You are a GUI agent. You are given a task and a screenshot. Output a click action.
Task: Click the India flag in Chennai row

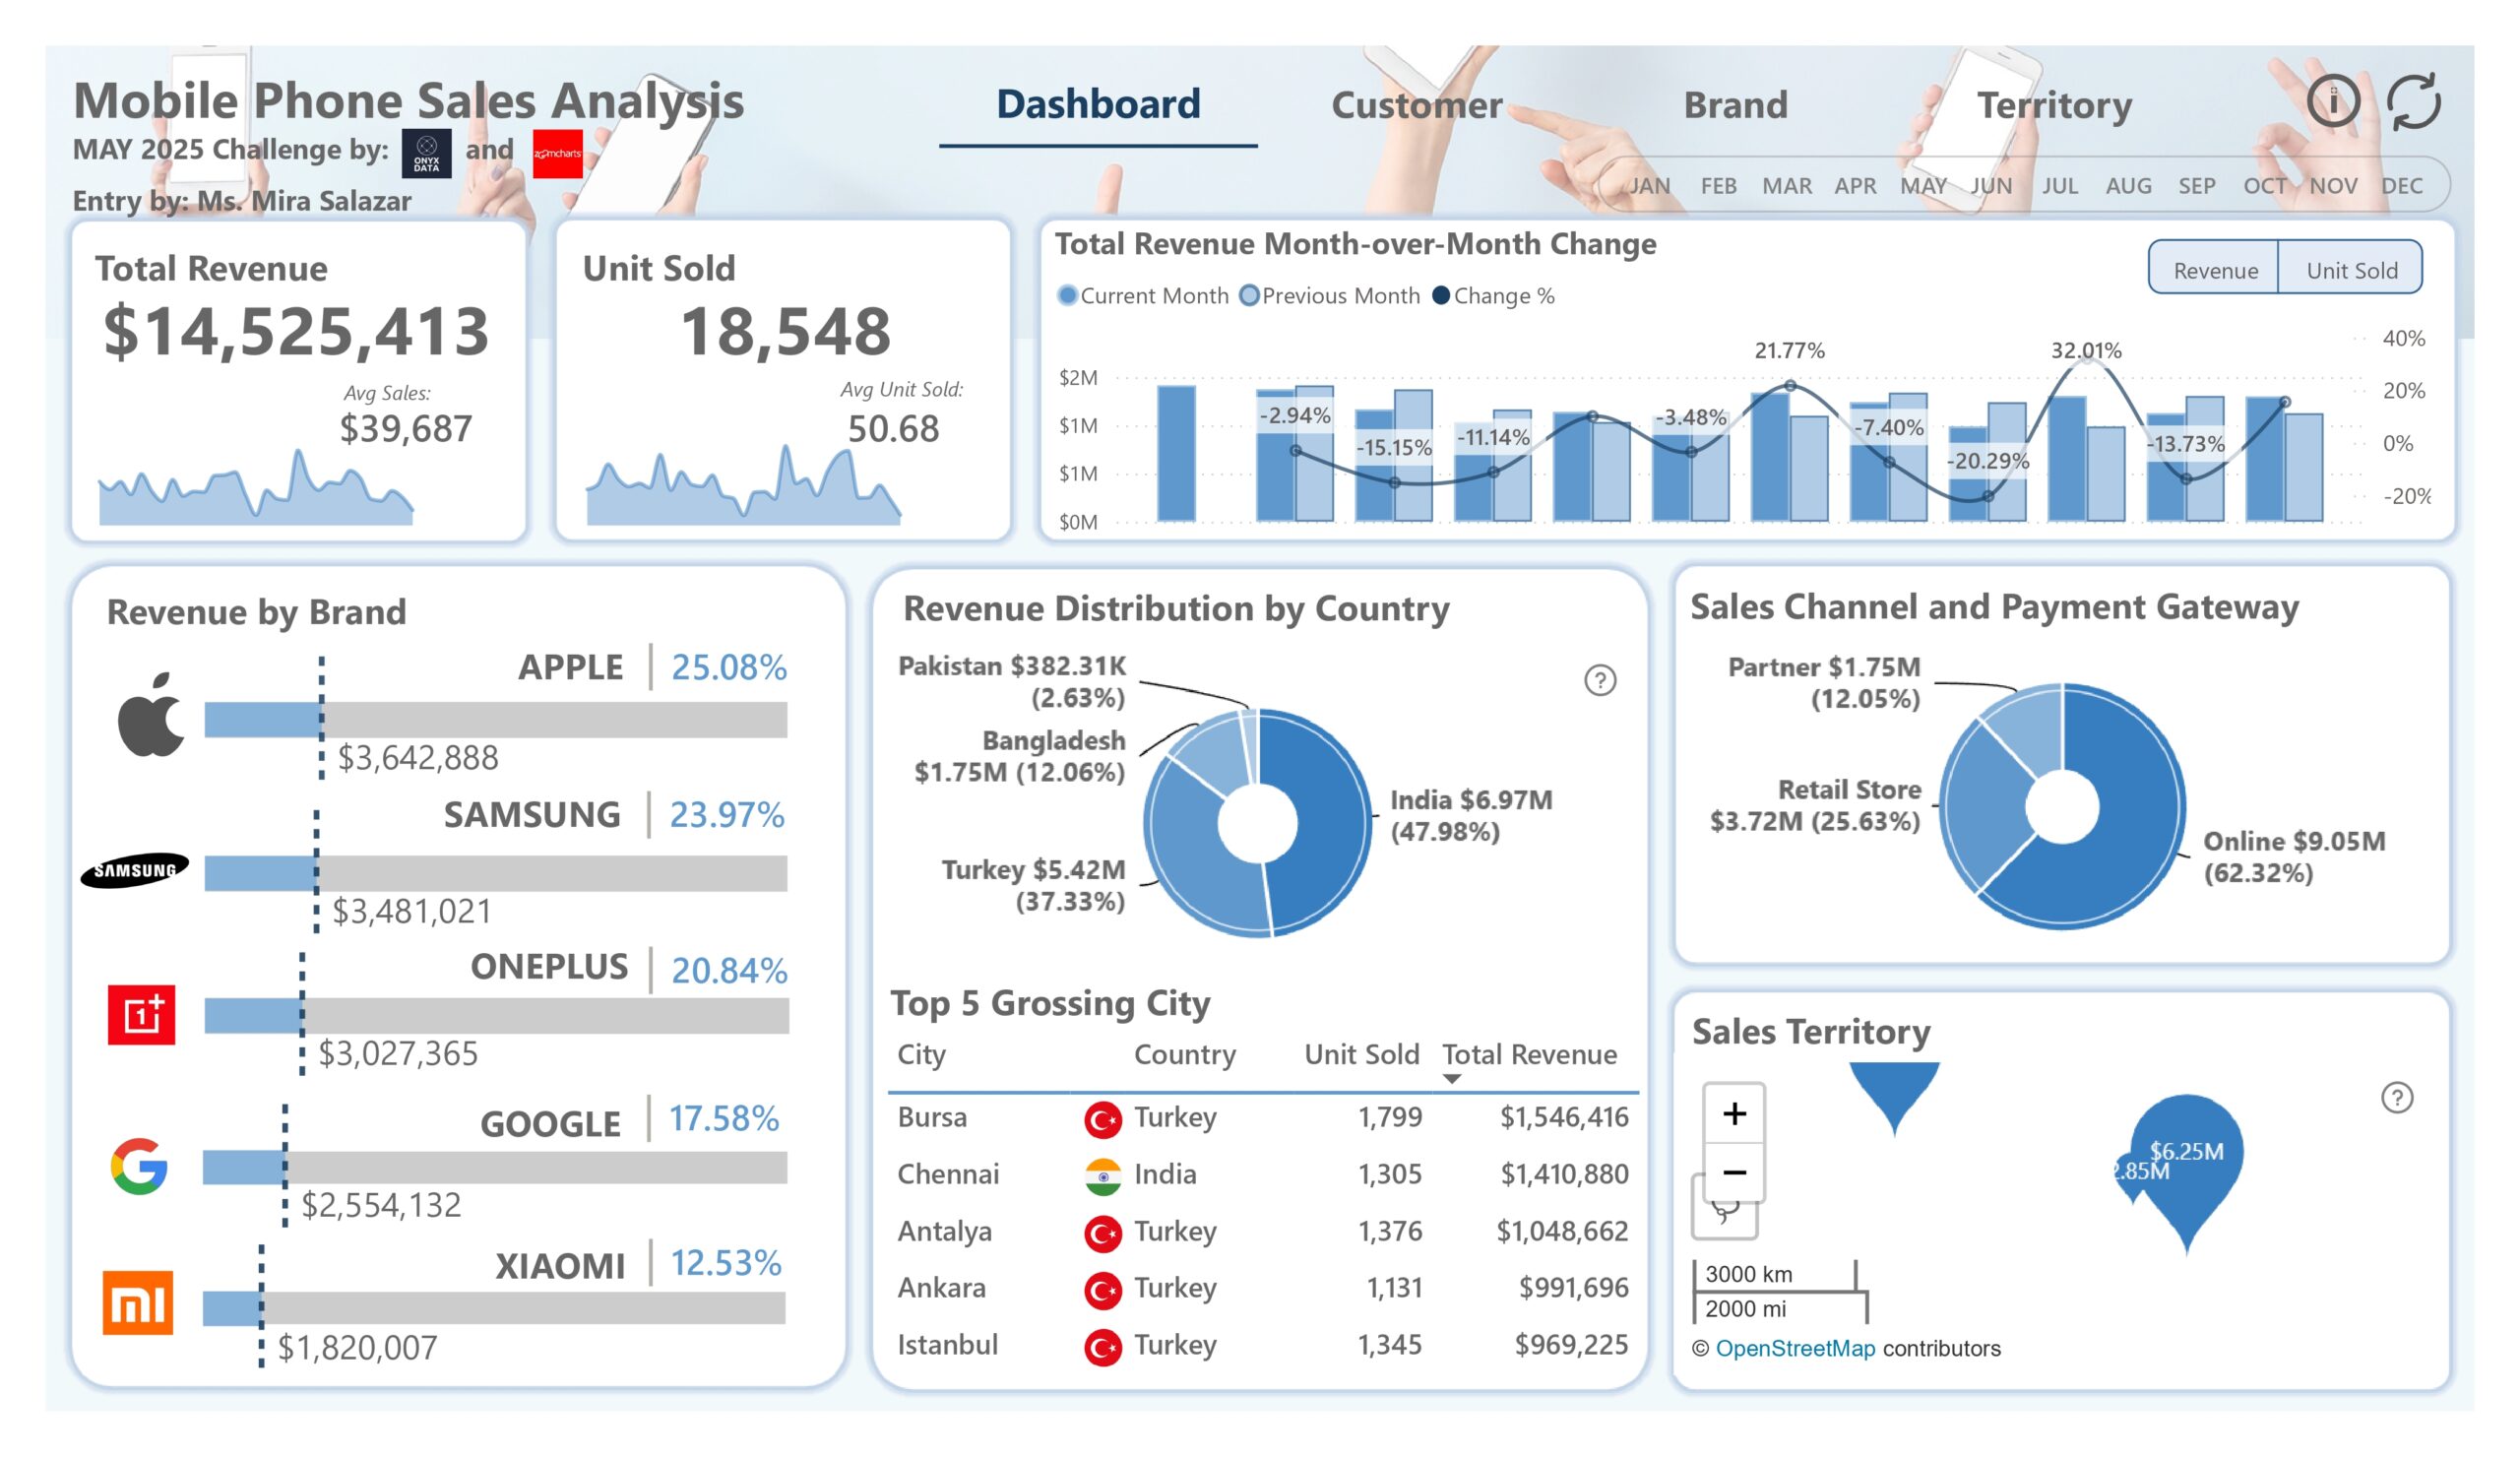tap(1103, 1176)
